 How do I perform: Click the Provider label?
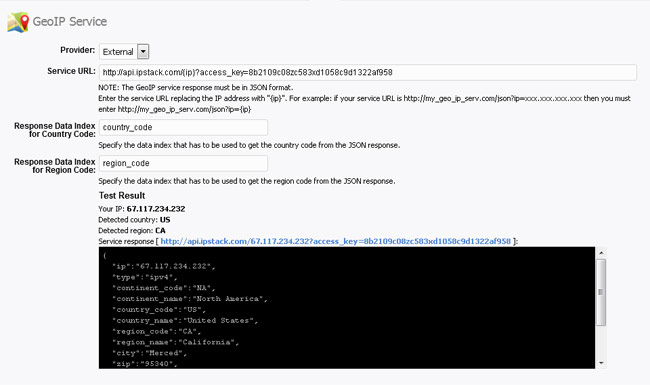tap(78, 50)
